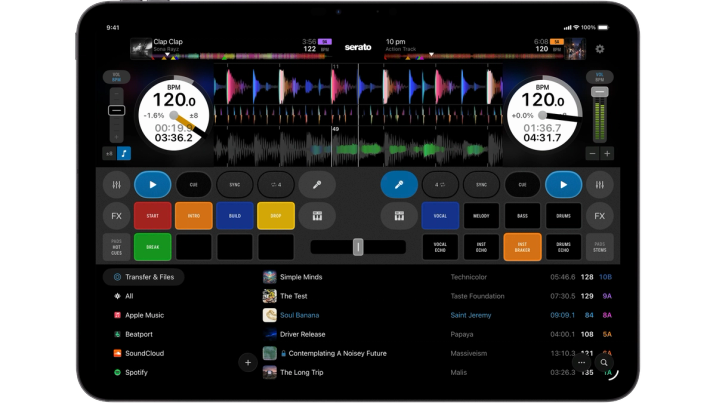Open left deck sampler keys icon
Viewport: 716px width, 403px height.
pyautogui.click(x=317, y=215)
